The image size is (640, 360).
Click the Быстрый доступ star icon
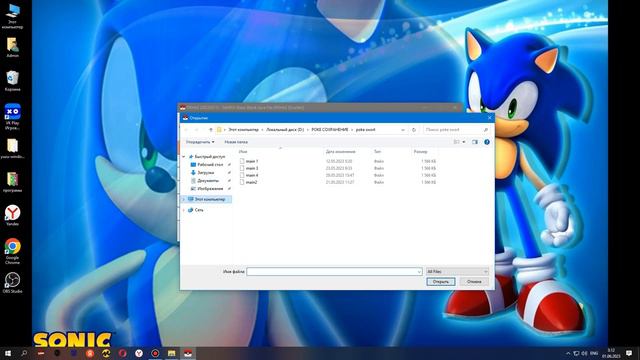191,157
